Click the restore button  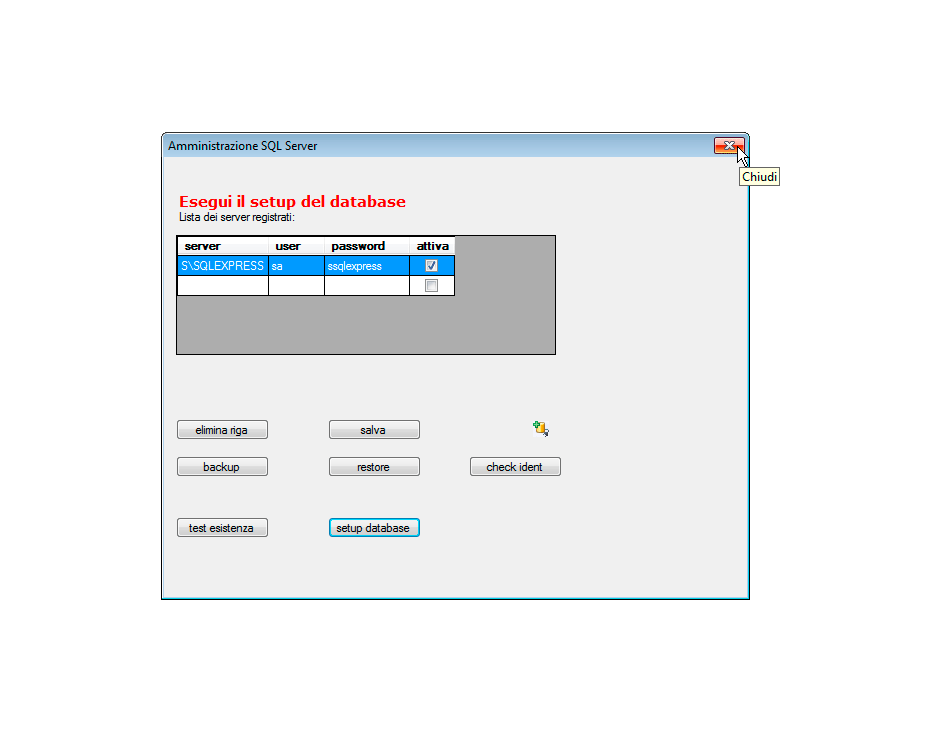374,467
